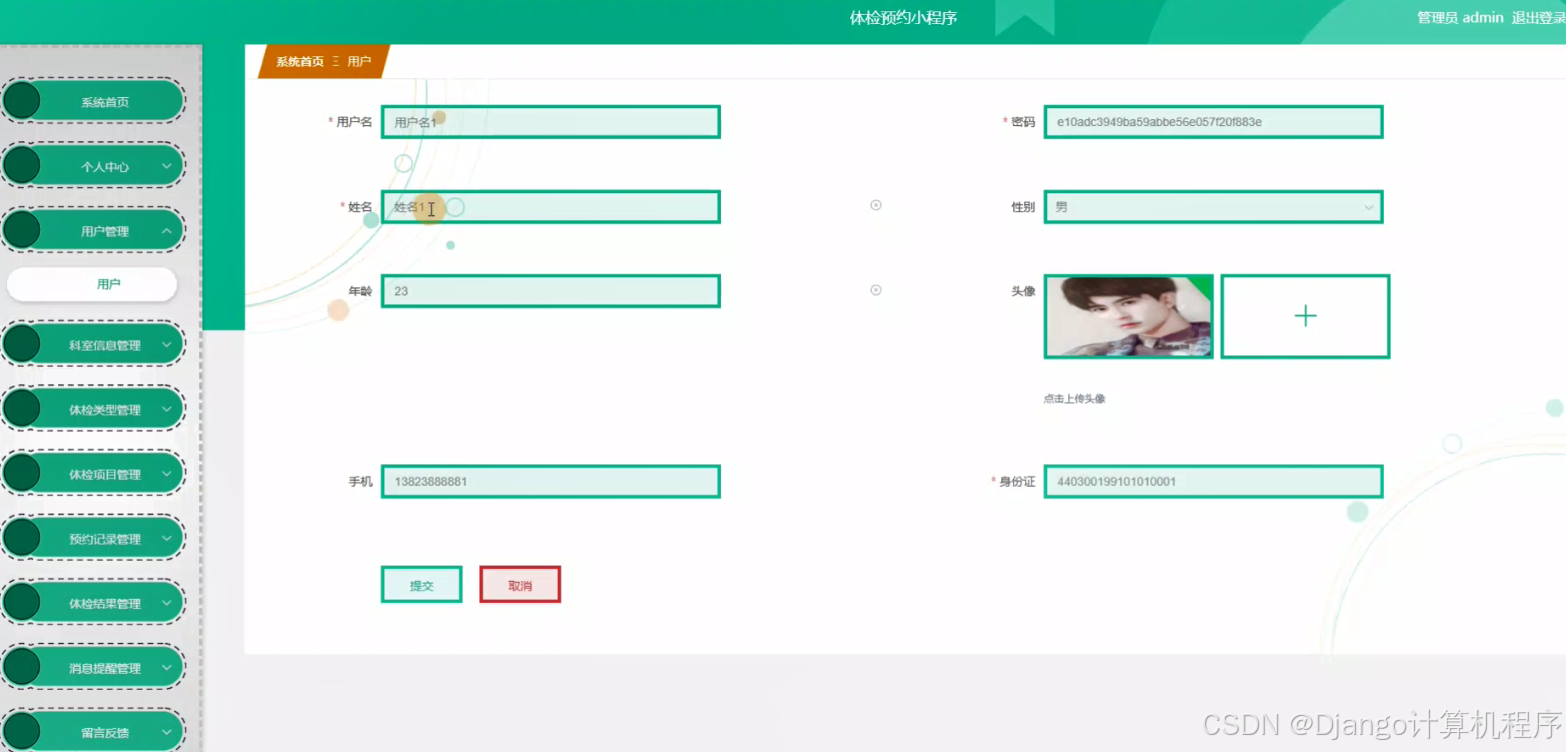Click the 提交 submit button

[420, 584]
